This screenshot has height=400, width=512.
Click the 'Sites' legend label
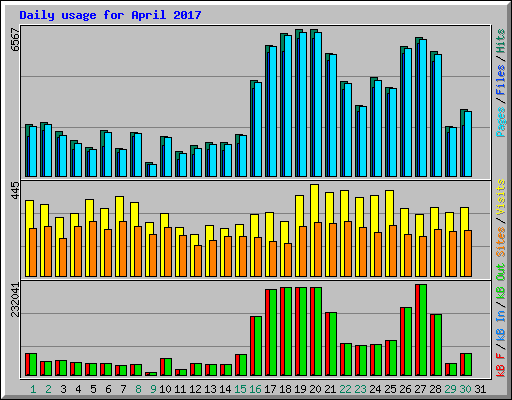tap(501, 242)
